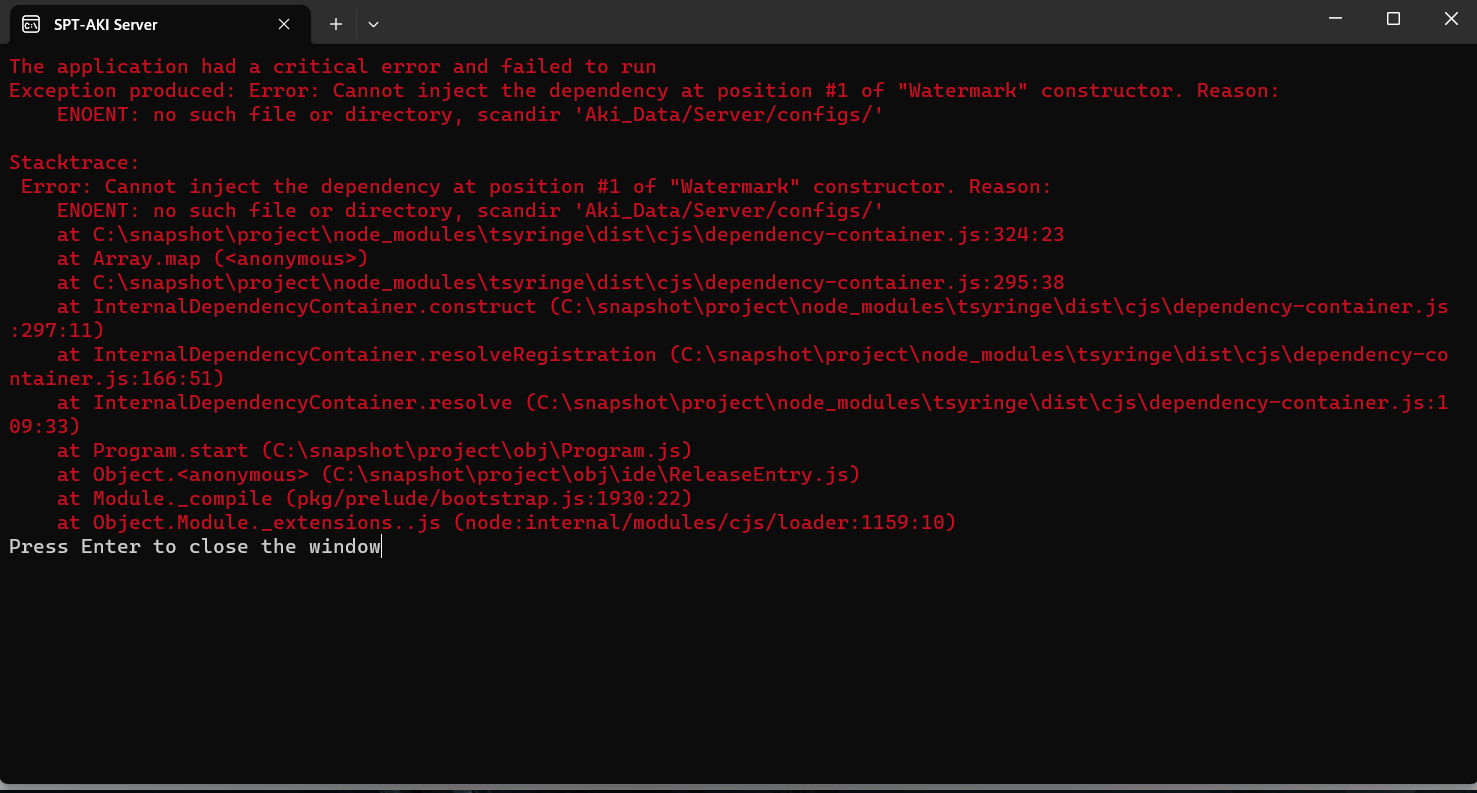Click the 'at Program.start' stack line
The height and width of the screenshot is (793, 1477).
(x=374, y=450)
